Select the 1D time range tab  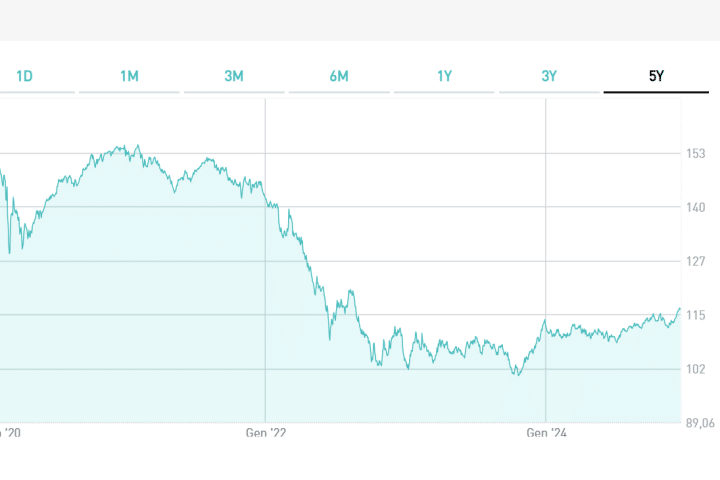(26, 76)
